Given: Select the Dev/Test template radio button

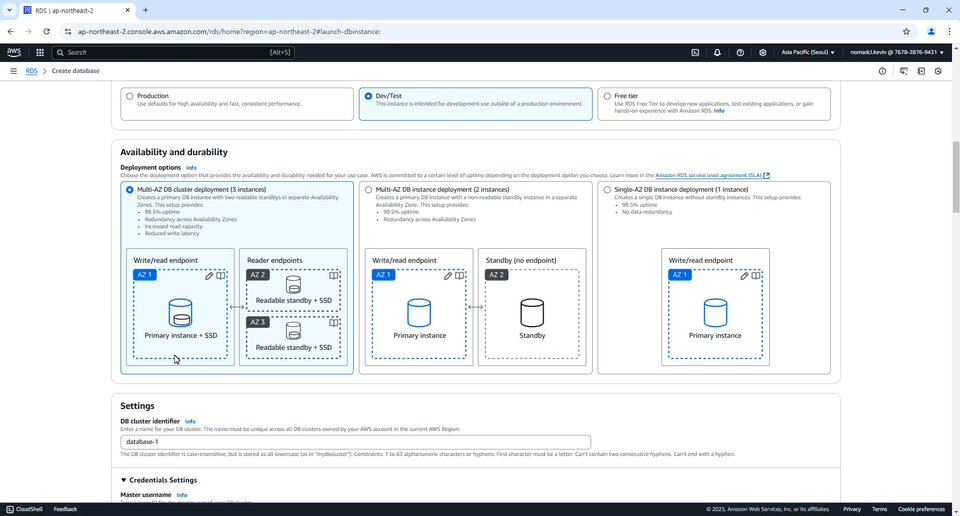Looking at the screenshot, I should (368, 96).
